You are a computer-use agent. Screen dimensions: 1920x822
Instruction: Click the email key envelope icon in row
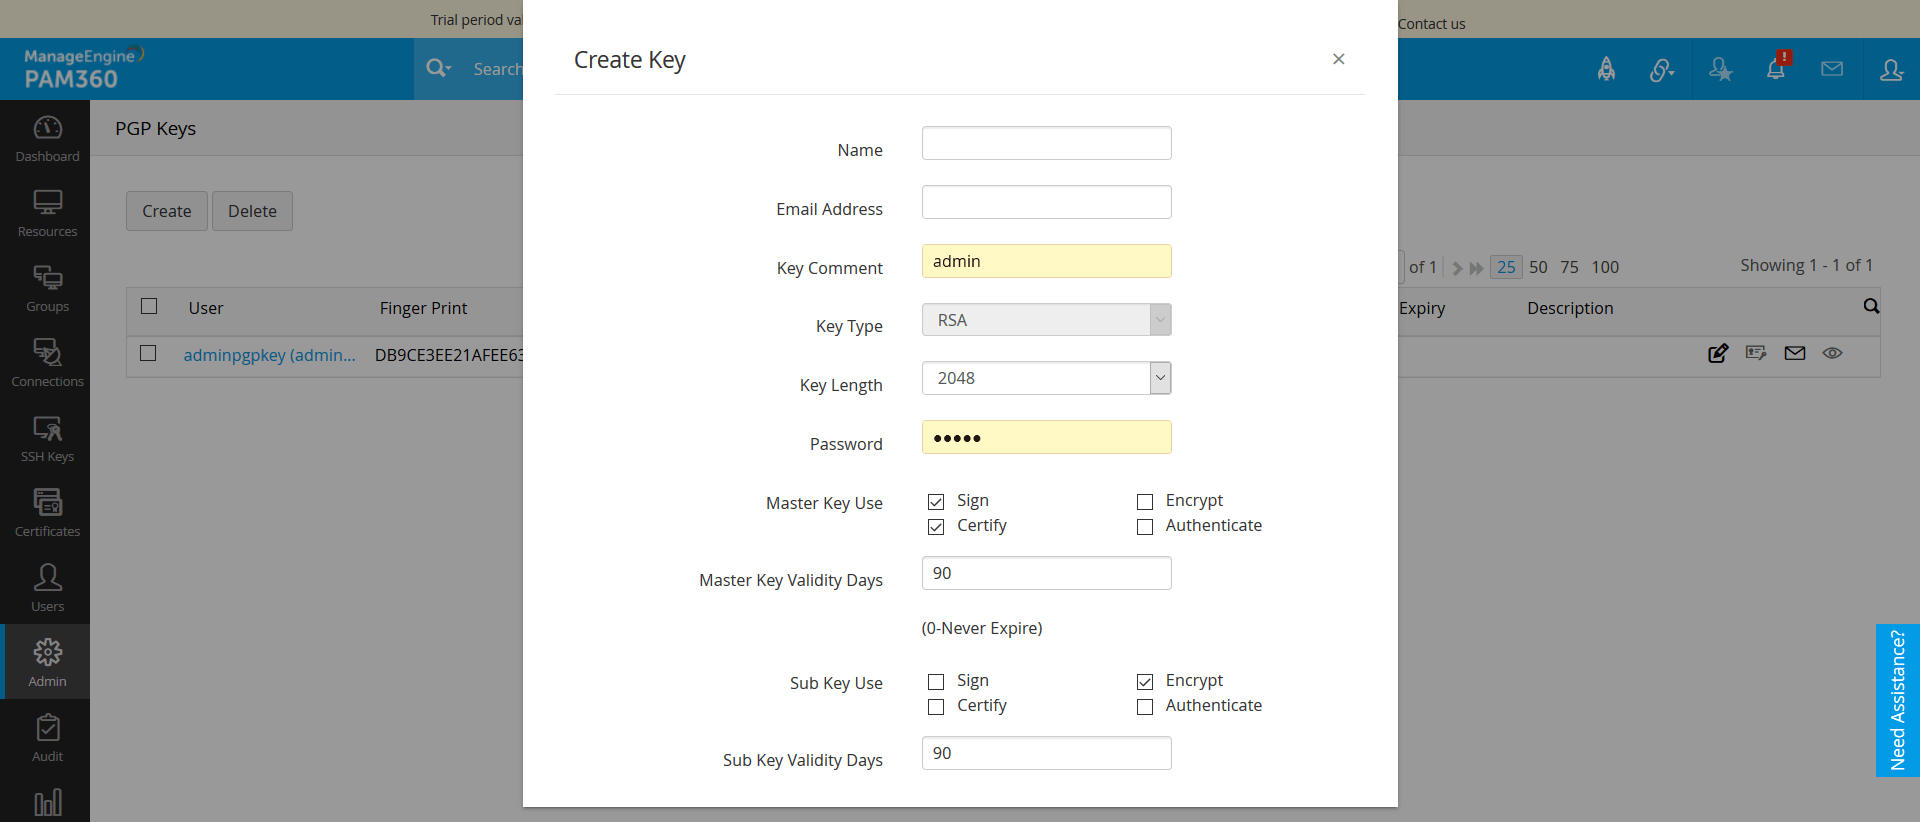(x=1795, y=353)
